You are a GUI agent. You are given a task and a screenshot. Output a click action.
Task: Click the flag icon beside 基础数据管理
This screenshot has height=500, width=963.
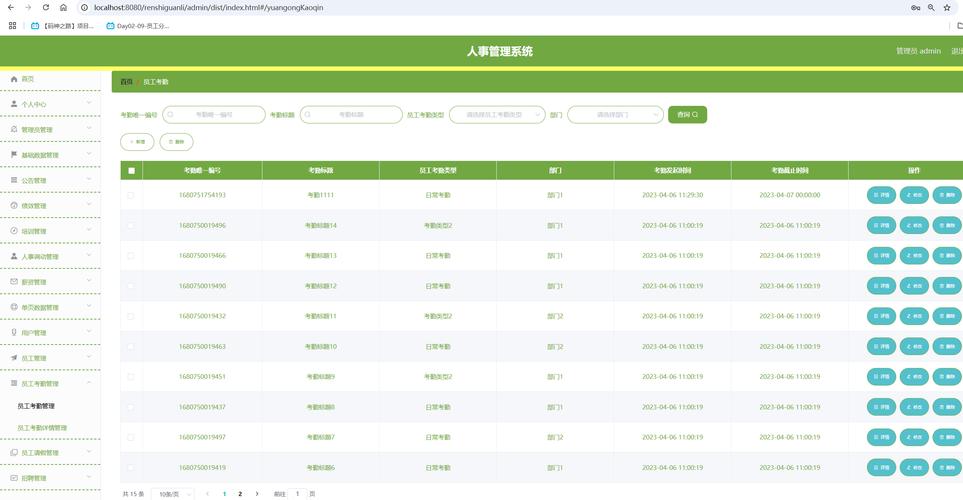(14, 155)
